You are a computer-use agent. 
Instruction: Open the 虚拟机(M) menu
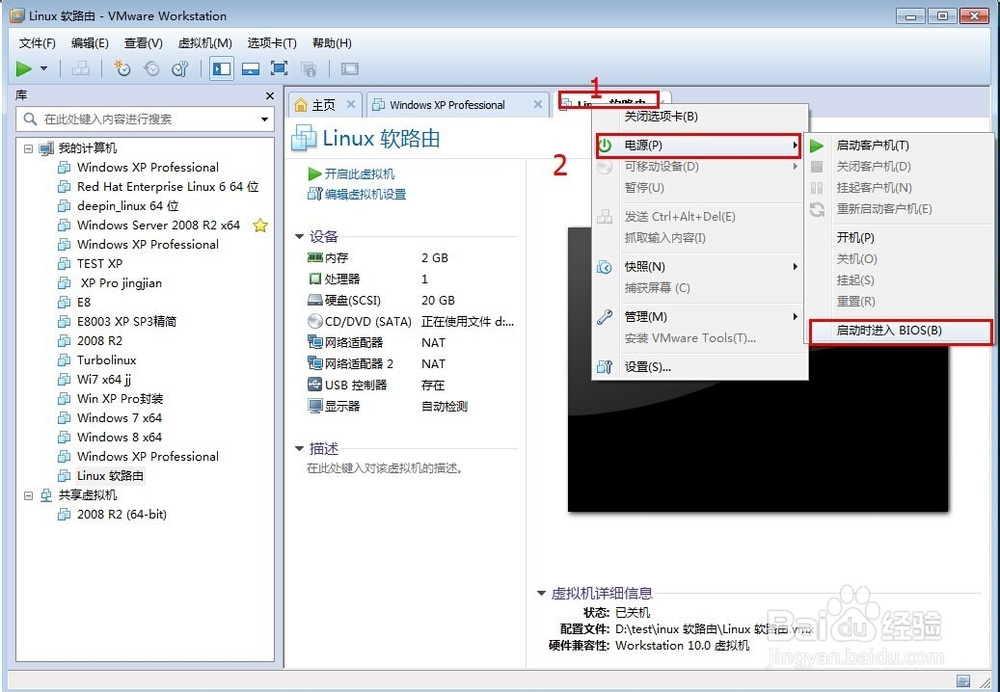click(205, 43)
